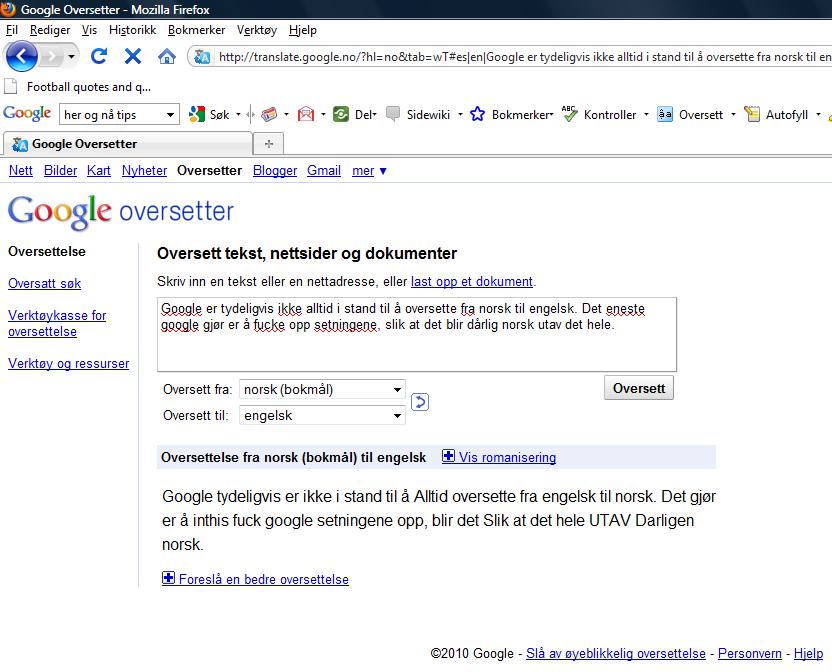
Task: Open Sidewiki speech bubble icon
Action: (x=393, y=114)
